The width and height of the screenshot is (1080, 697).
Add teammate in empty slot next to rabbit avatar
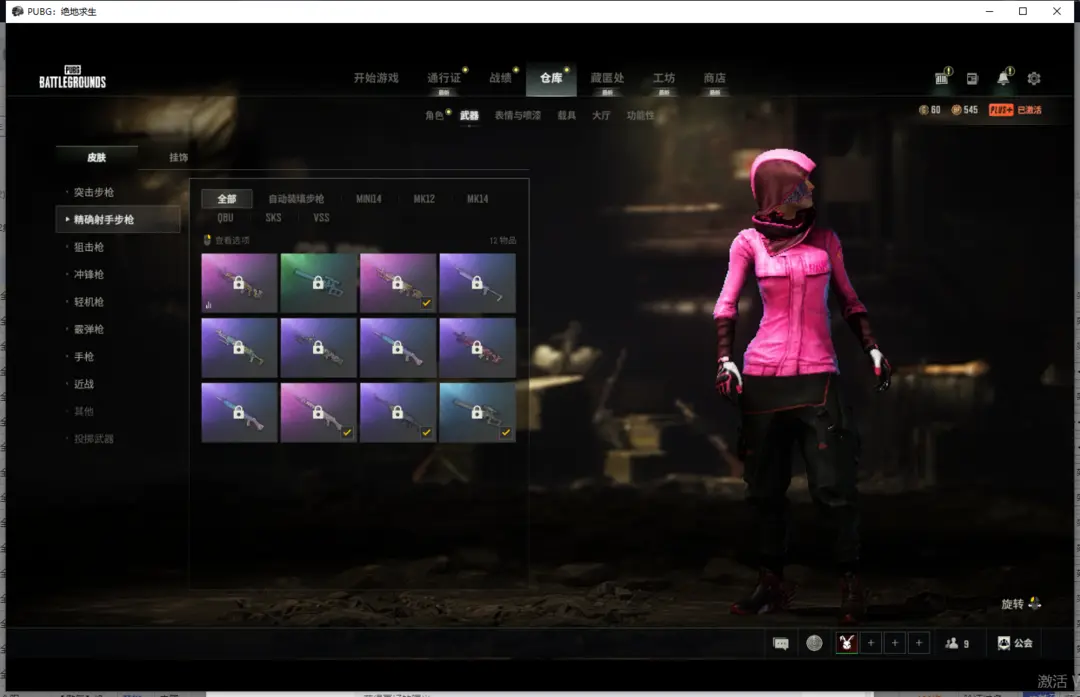(871, 643)
